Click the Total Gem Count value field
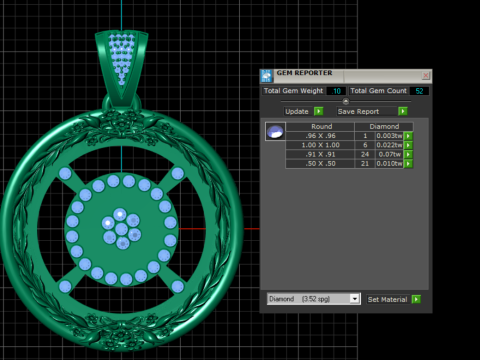The image size is (480, 360). [x=419, y=91]
